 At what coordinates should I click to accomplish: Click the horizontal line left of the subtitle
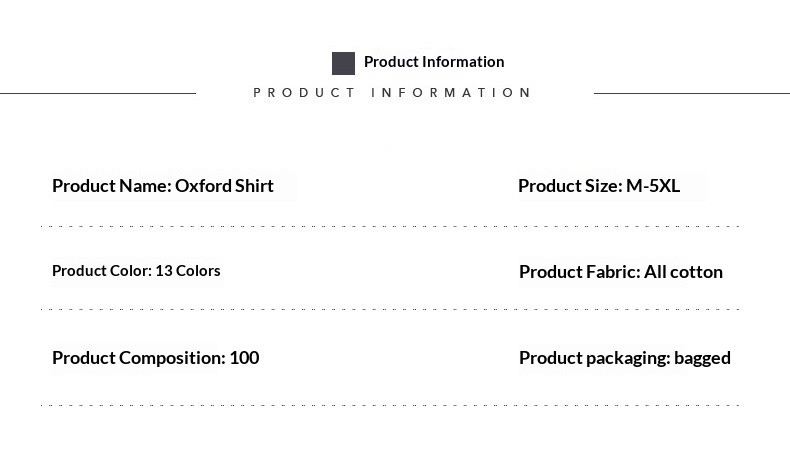click(x=98, y=93)
